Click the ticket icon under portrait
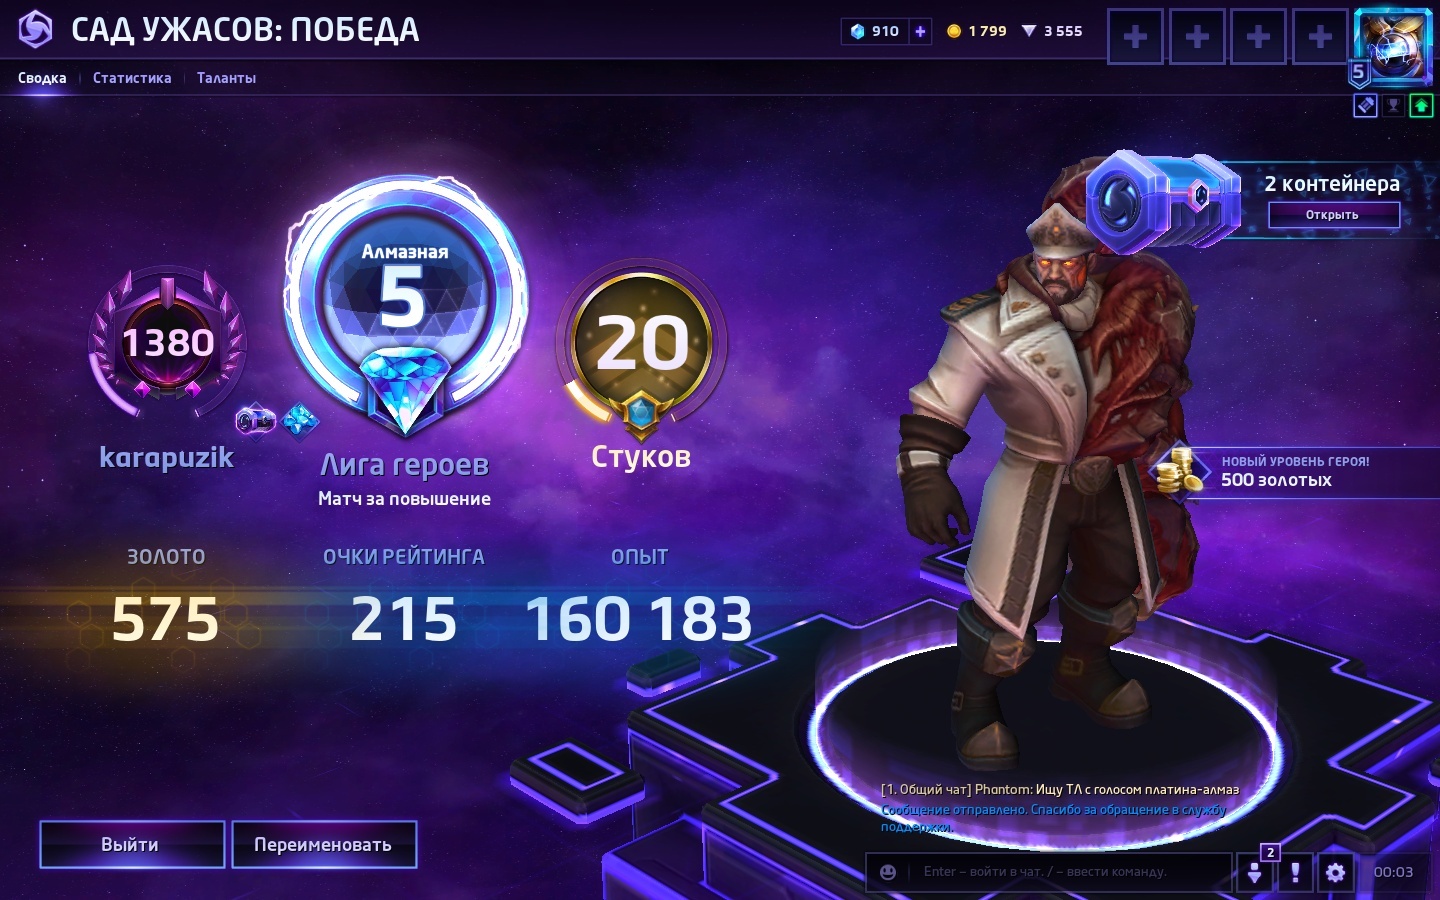 (1365, 105)
